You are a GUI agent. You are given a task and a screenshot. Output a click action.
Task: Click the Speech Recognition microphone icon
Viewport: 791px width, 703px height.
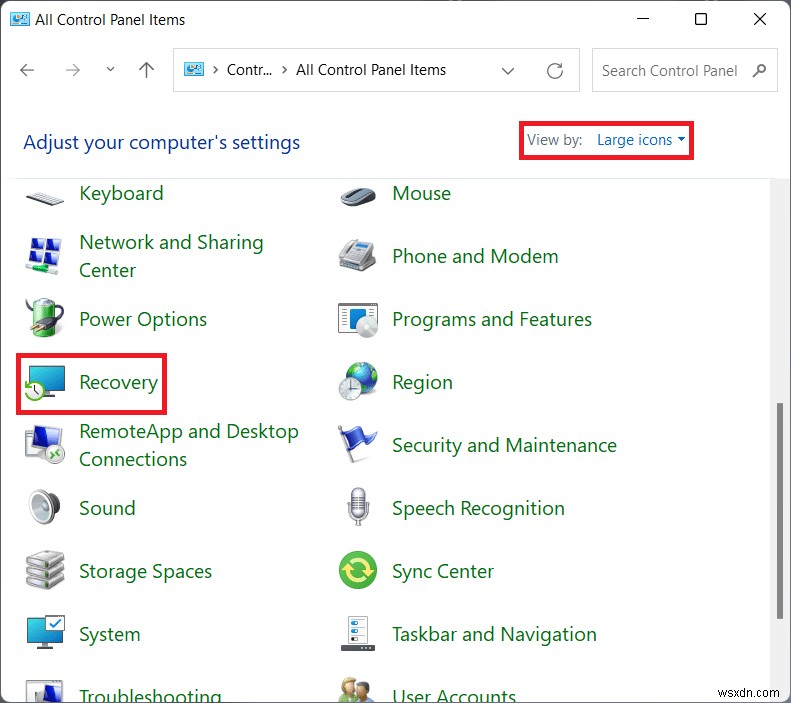click(x=358, y=508)
